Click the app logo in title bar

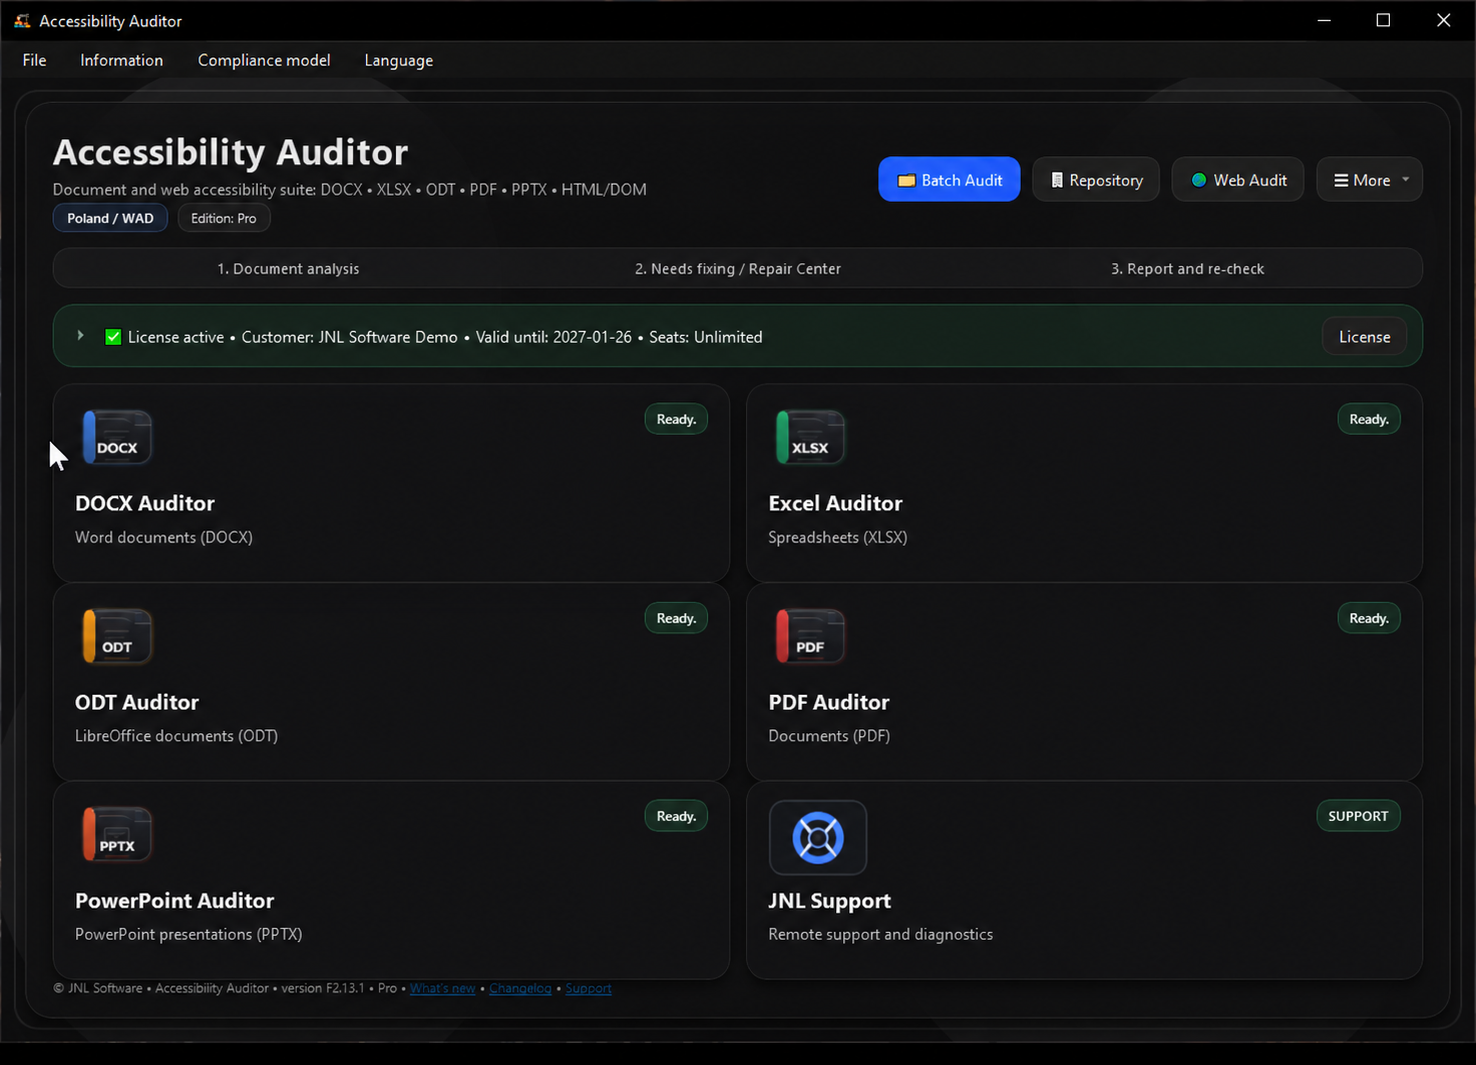[x=22, y=20]
